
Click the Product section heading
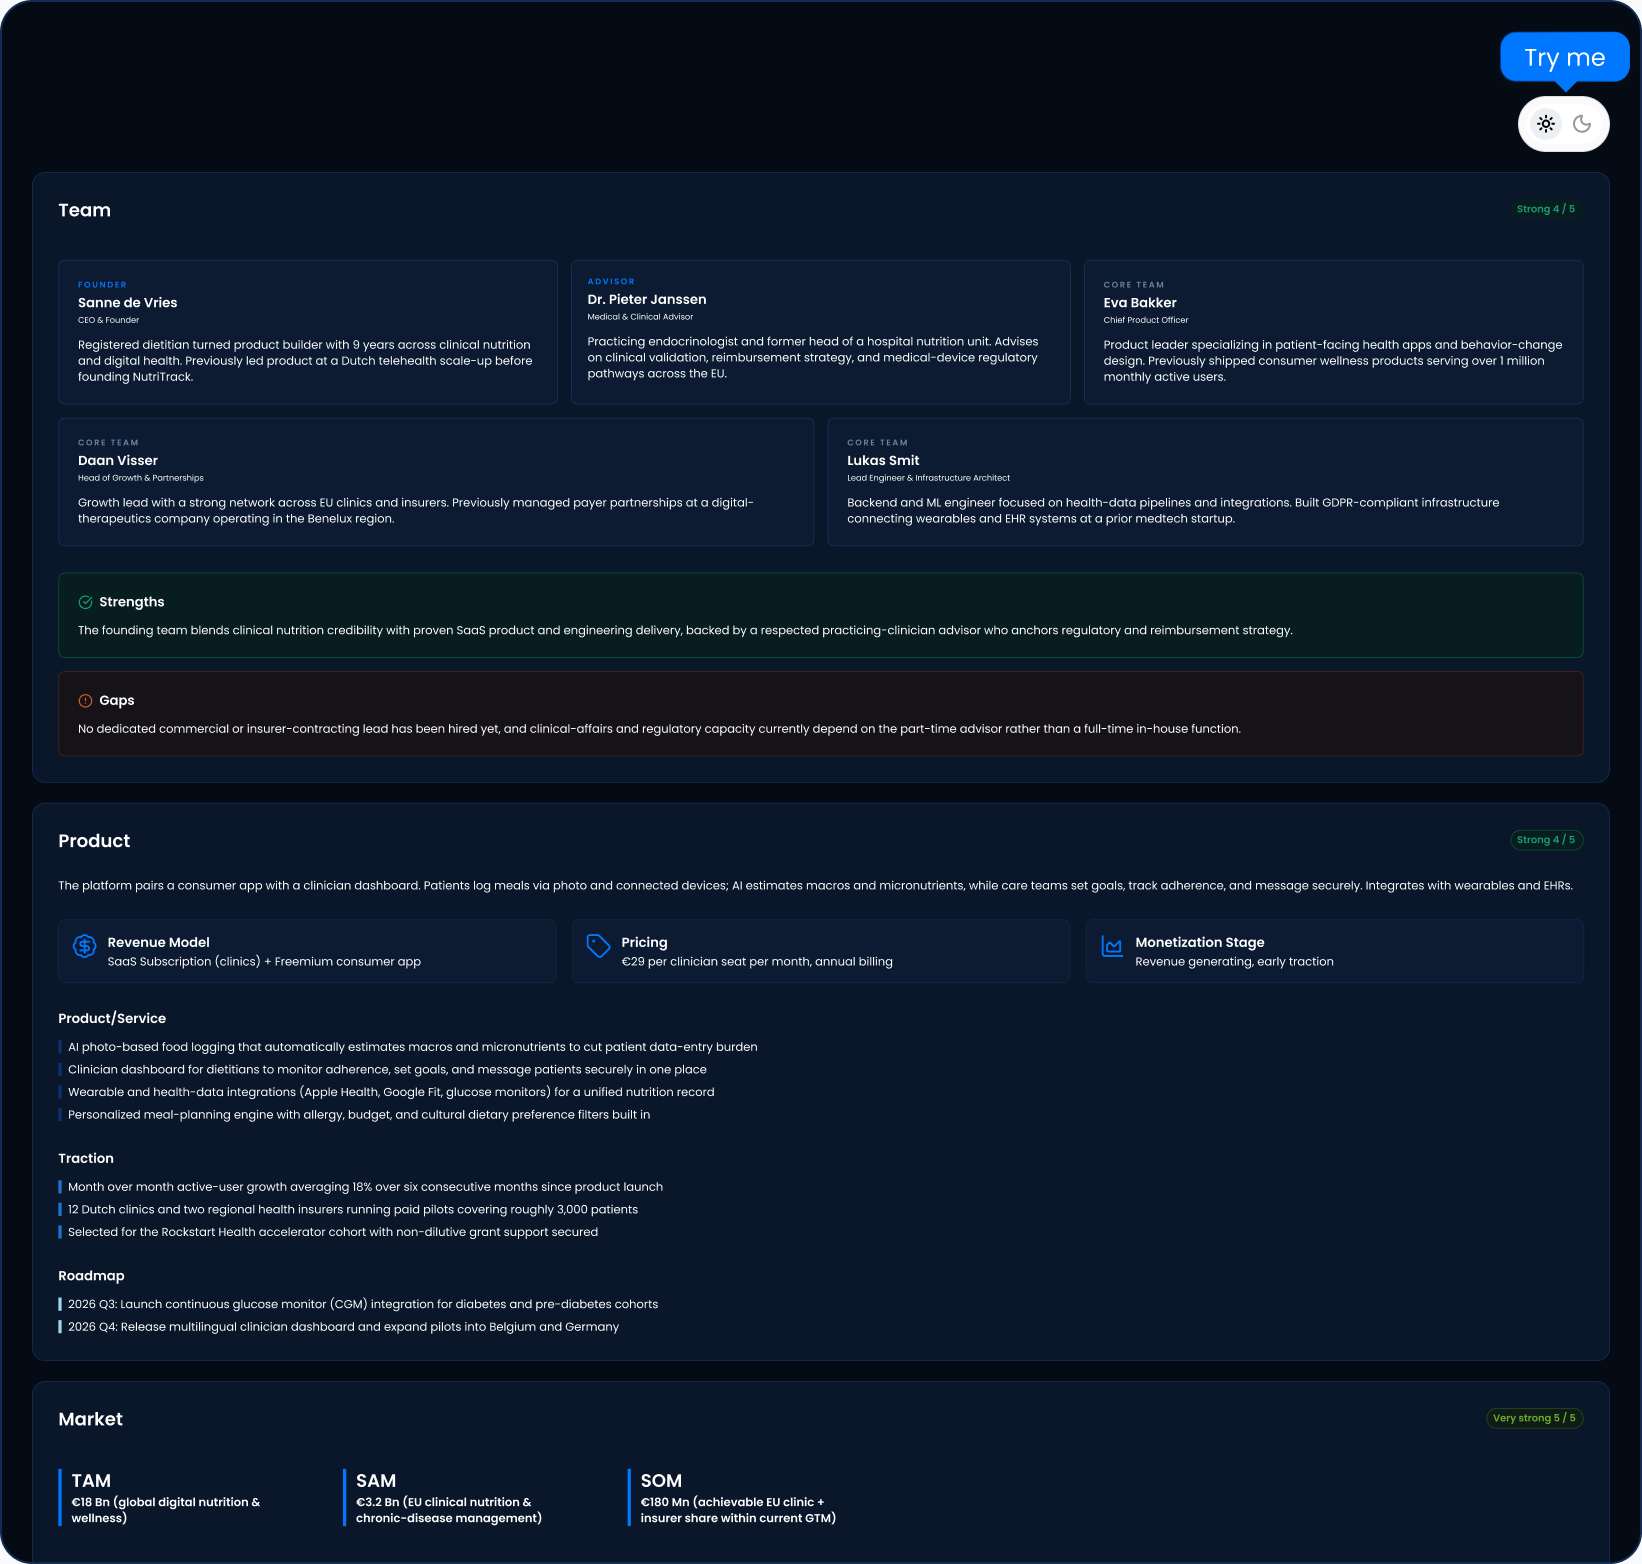94,841
